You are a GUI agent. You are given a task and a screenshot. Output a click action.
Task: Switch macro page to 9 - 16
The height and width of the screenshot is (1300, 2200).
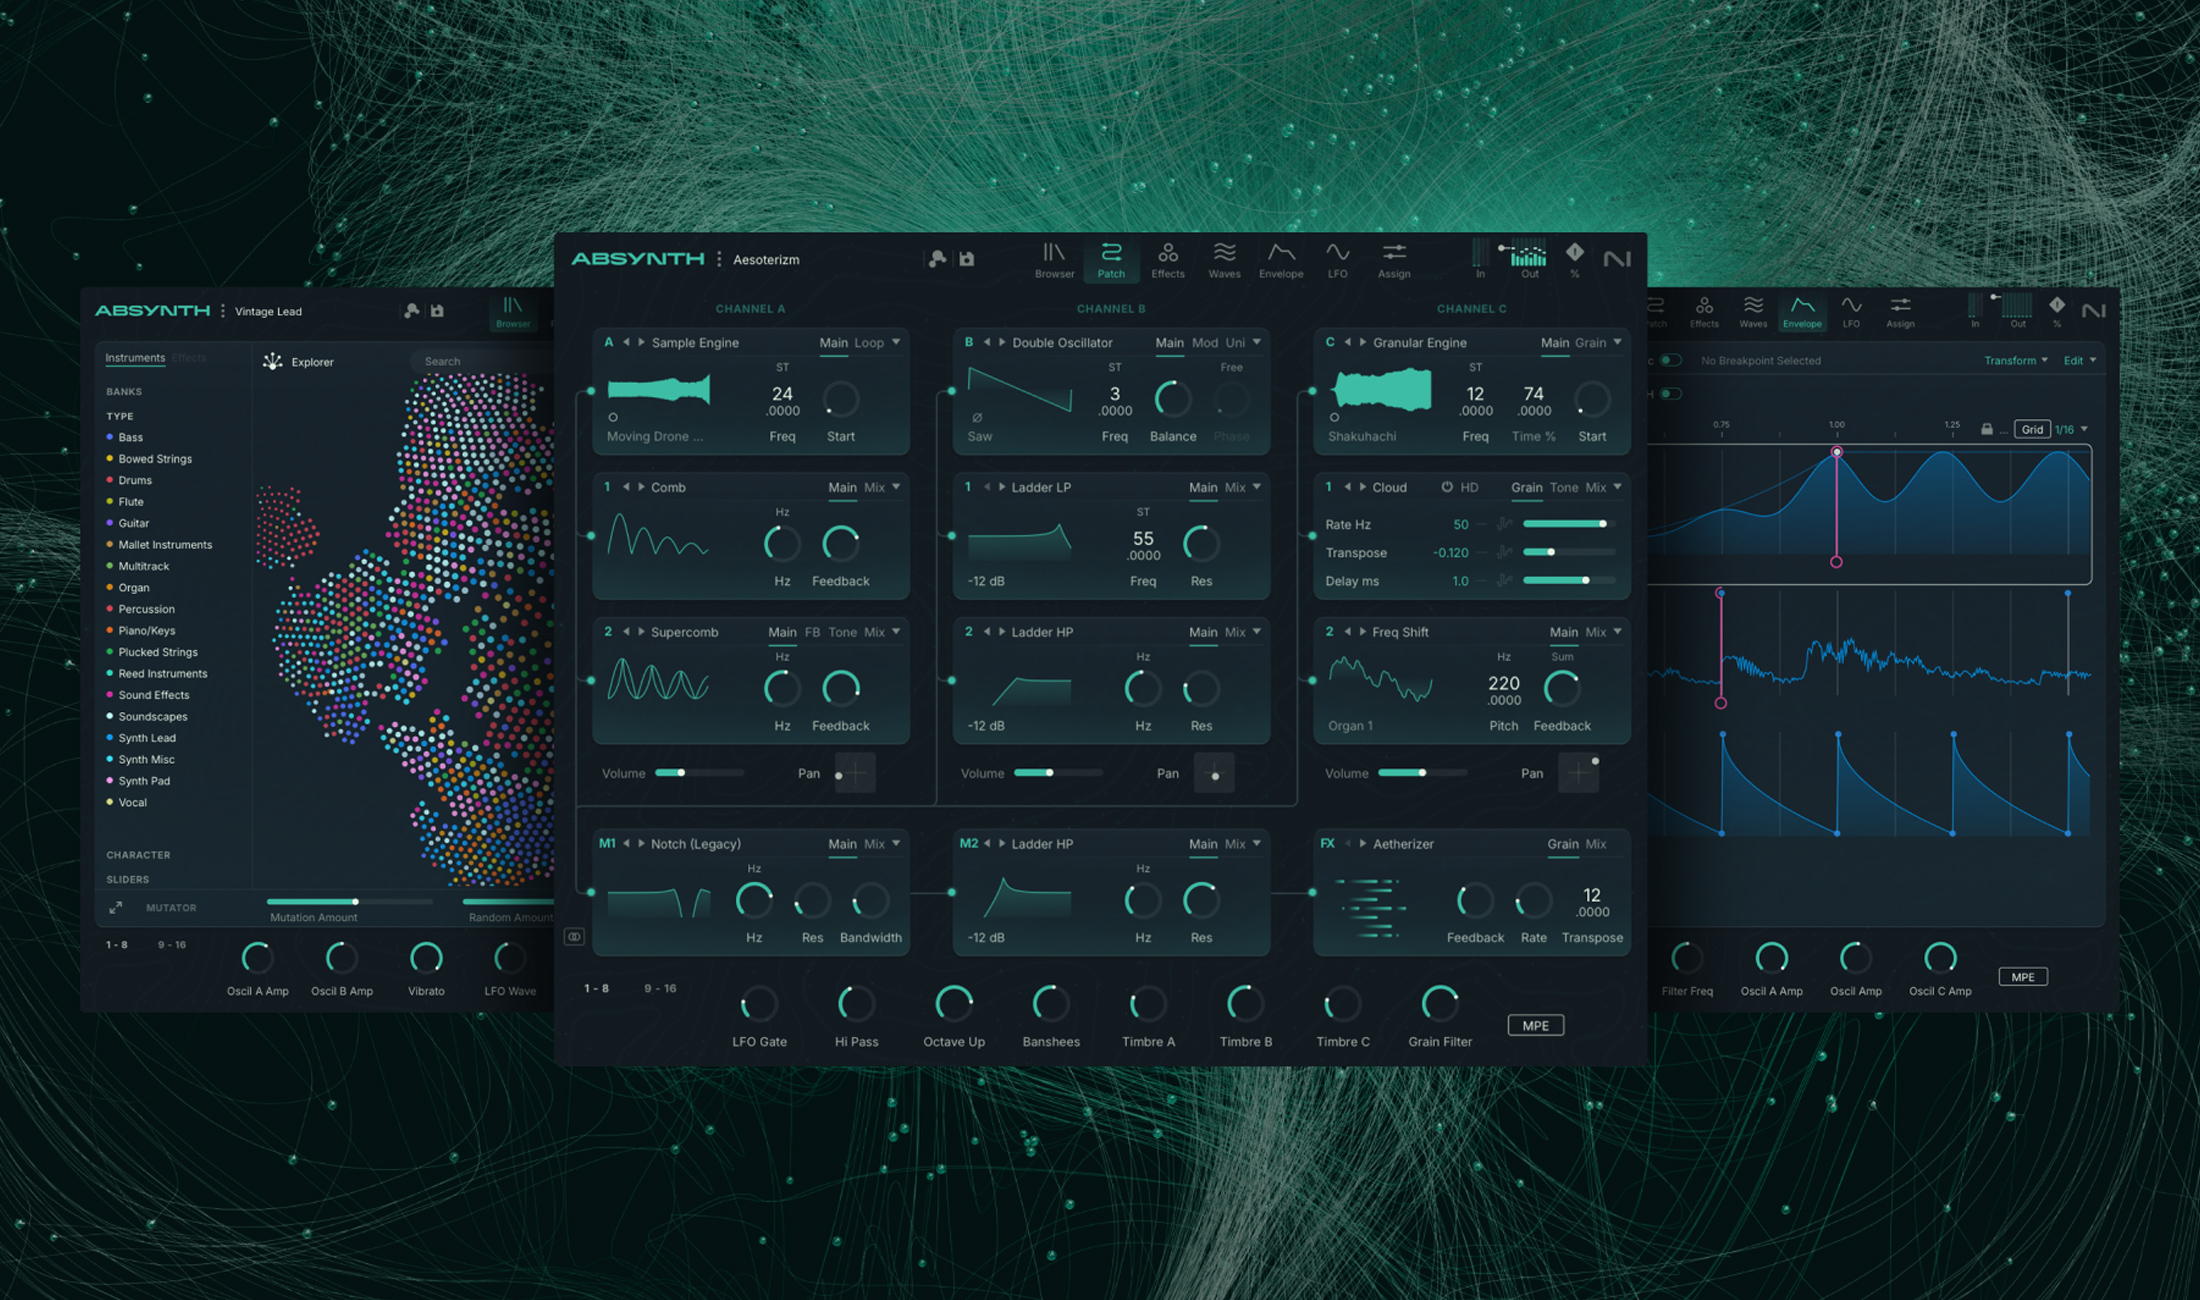(660, 988)
